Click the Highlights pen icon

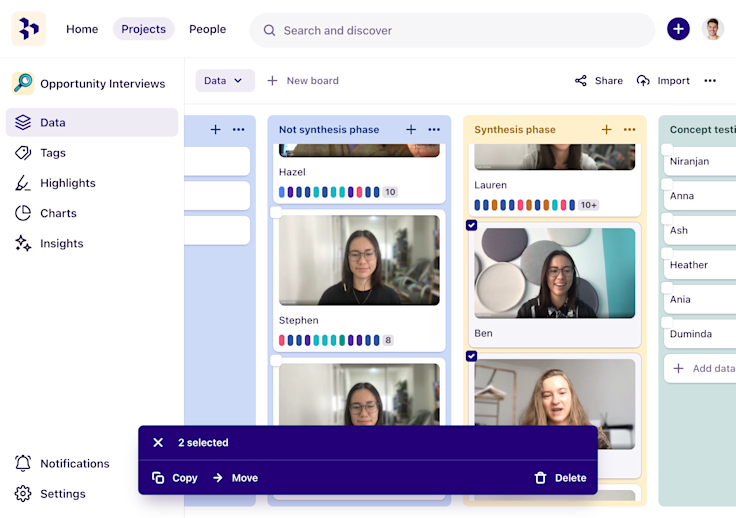23,183
